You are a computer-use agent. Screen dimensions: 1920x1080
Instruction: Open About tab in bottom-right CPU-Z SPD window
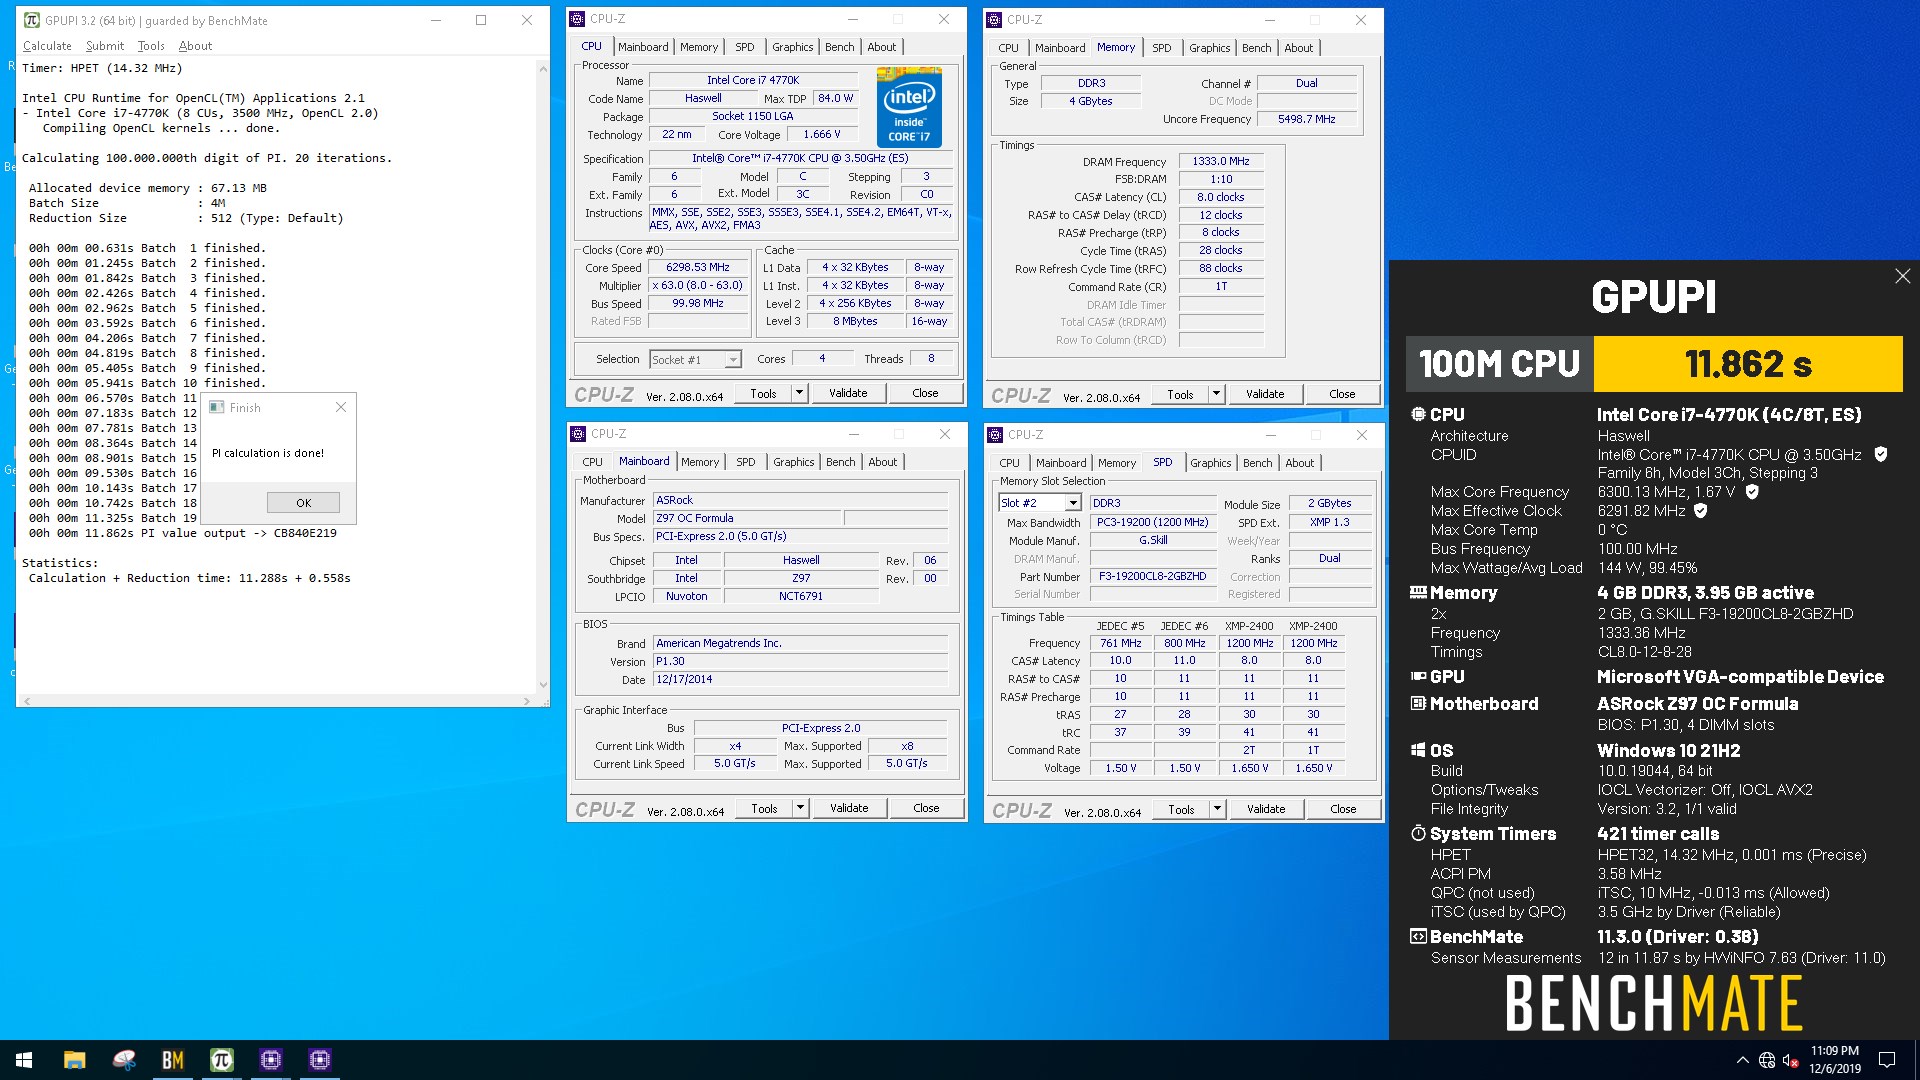pyautogui.click(x=1300, y=463)
